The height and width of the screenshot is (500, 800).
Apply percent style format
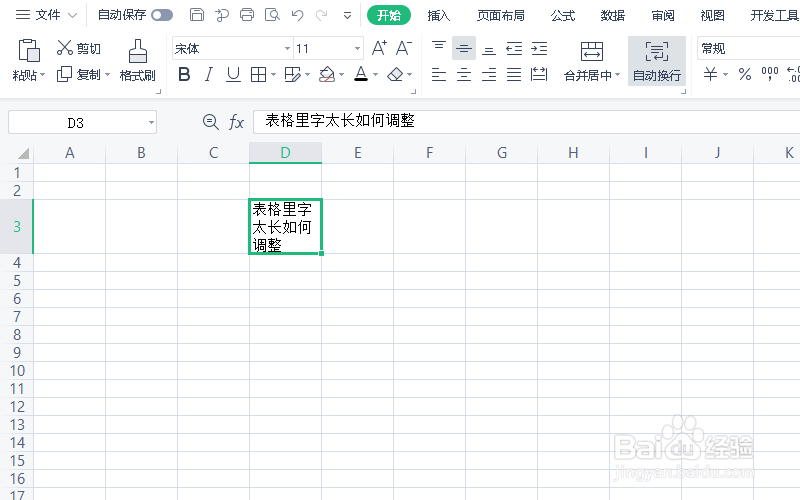click(x=745, y=74)
